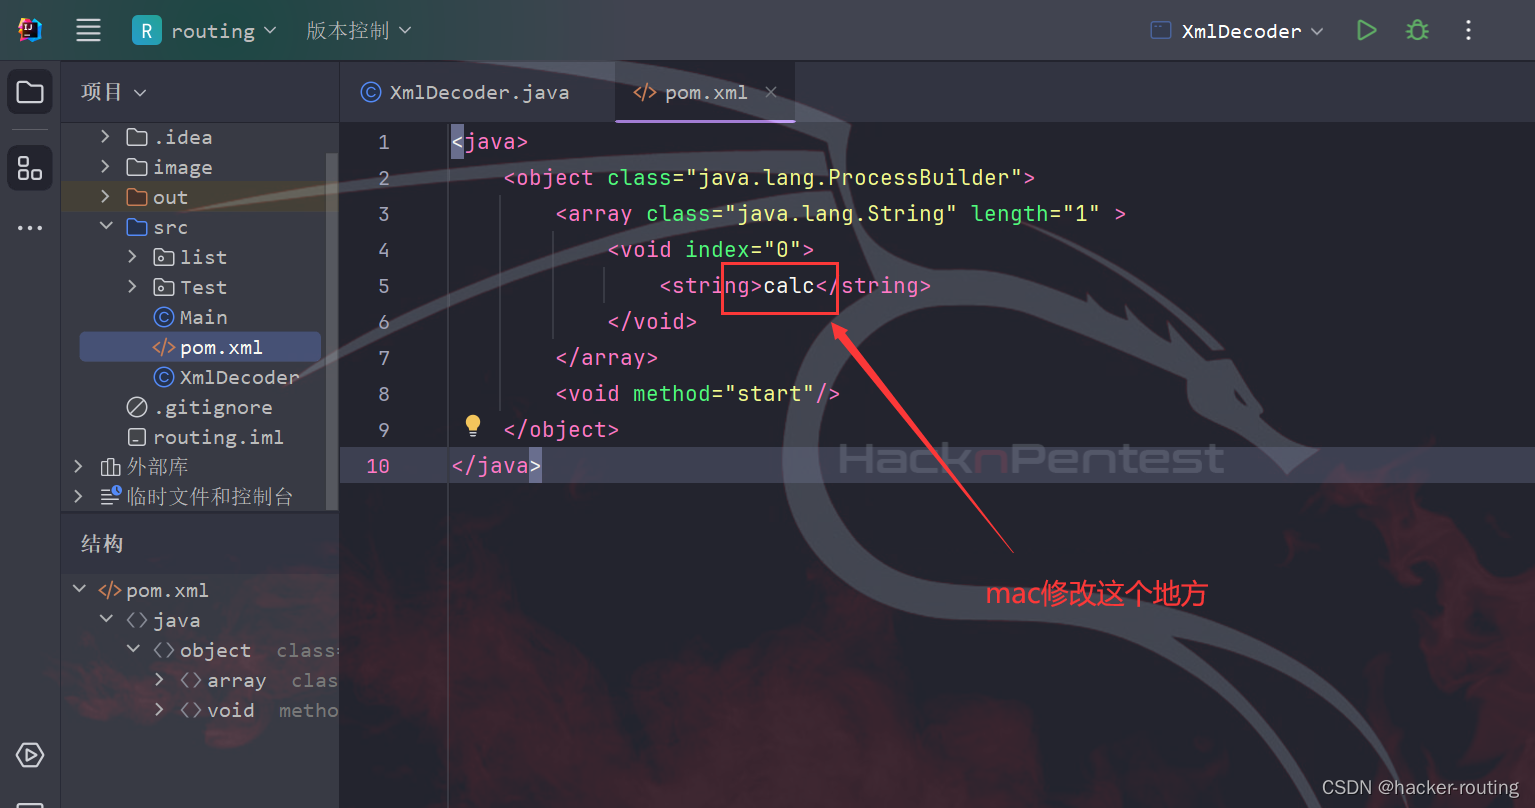Collapse pom.xml node in structure panel
This screenshot has width=1535, height=808.
[x=79, y=590]
